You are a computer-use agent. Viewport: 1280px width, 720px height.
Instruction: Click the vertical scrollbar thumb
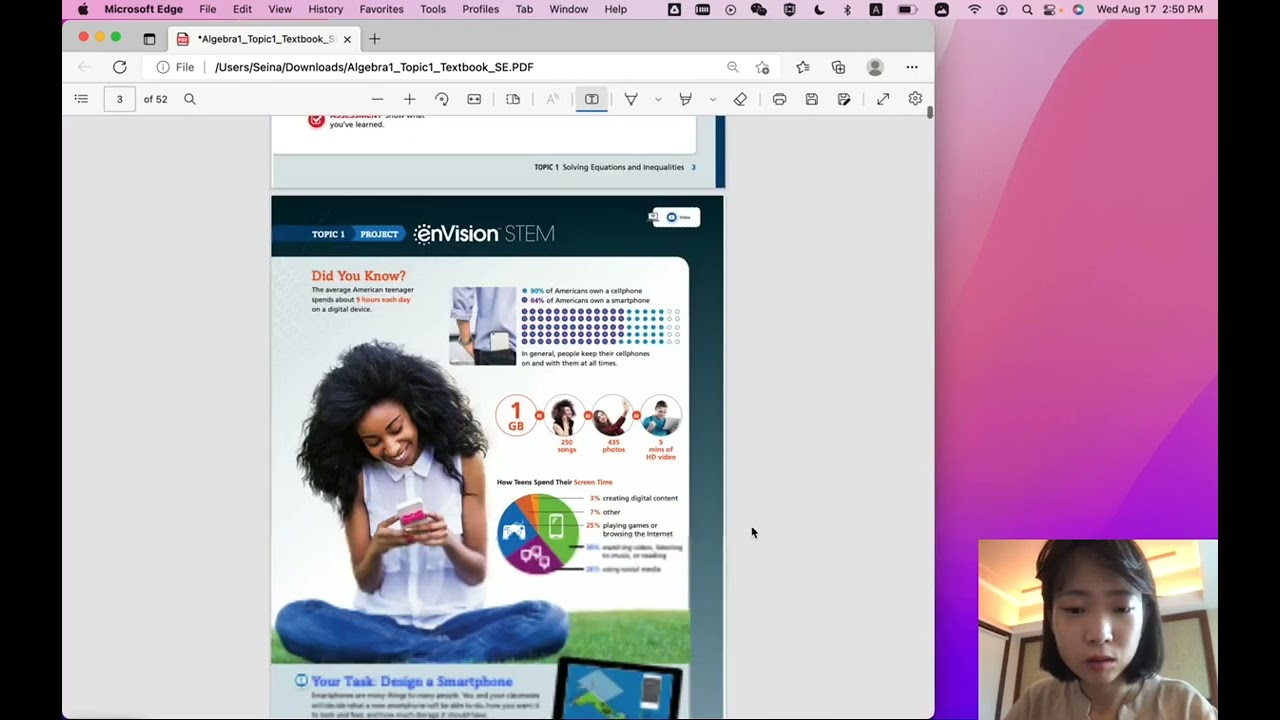coord(930,112)
